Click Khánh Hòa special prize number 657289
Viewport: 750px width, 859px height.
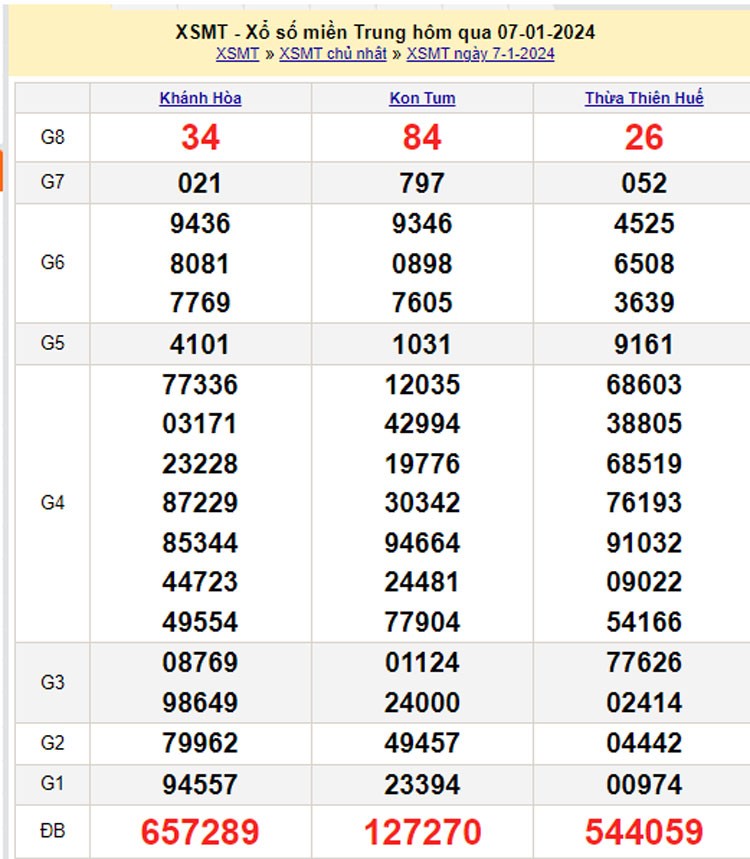coord(200,831)
